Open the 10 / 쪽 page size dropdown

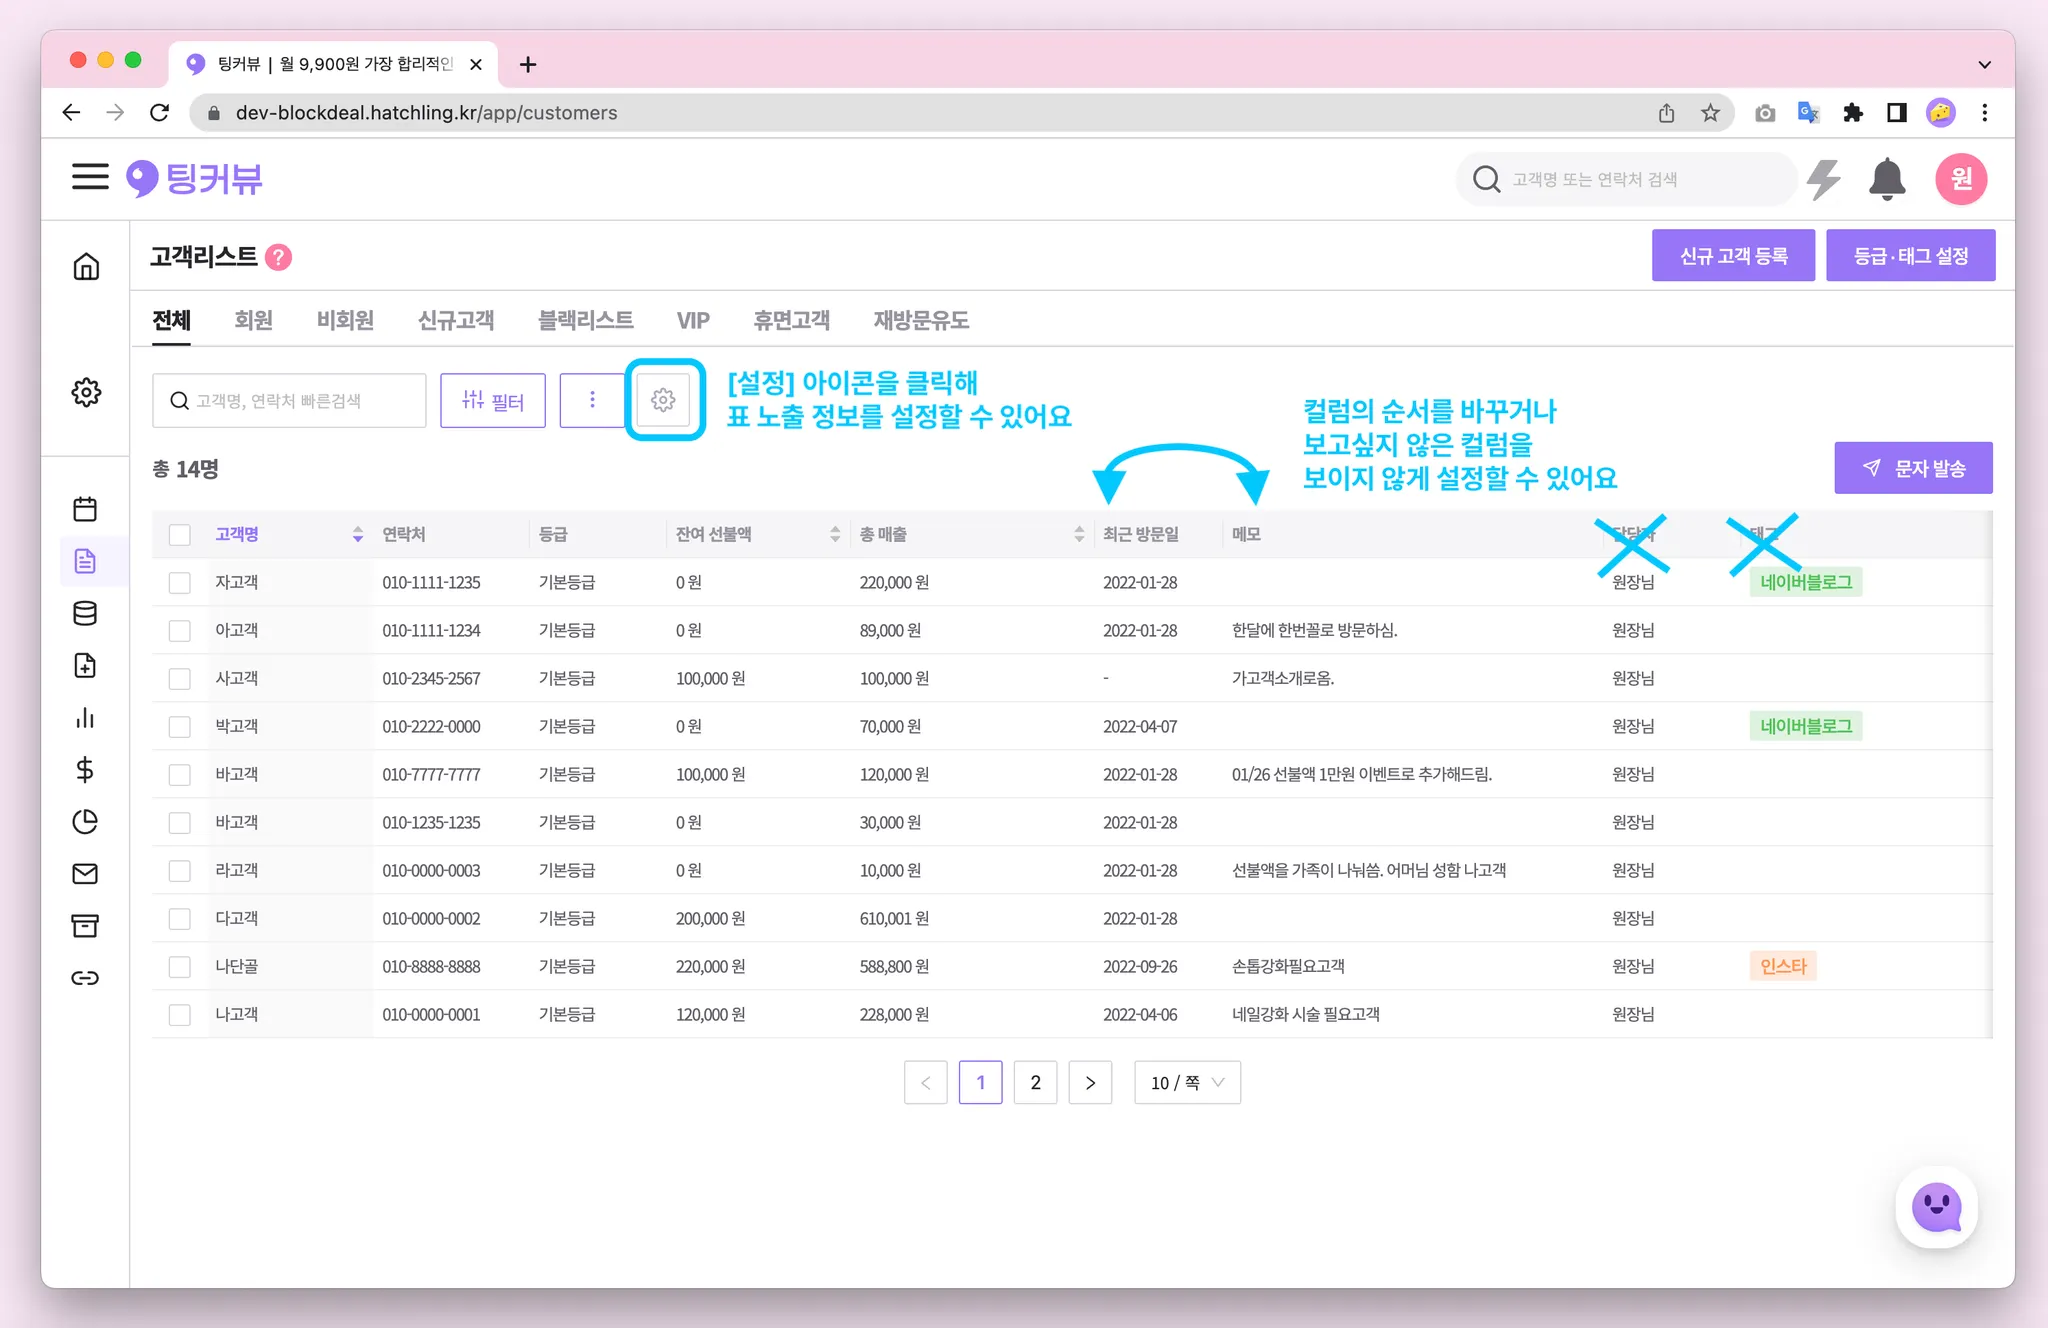point(1187,1083)
